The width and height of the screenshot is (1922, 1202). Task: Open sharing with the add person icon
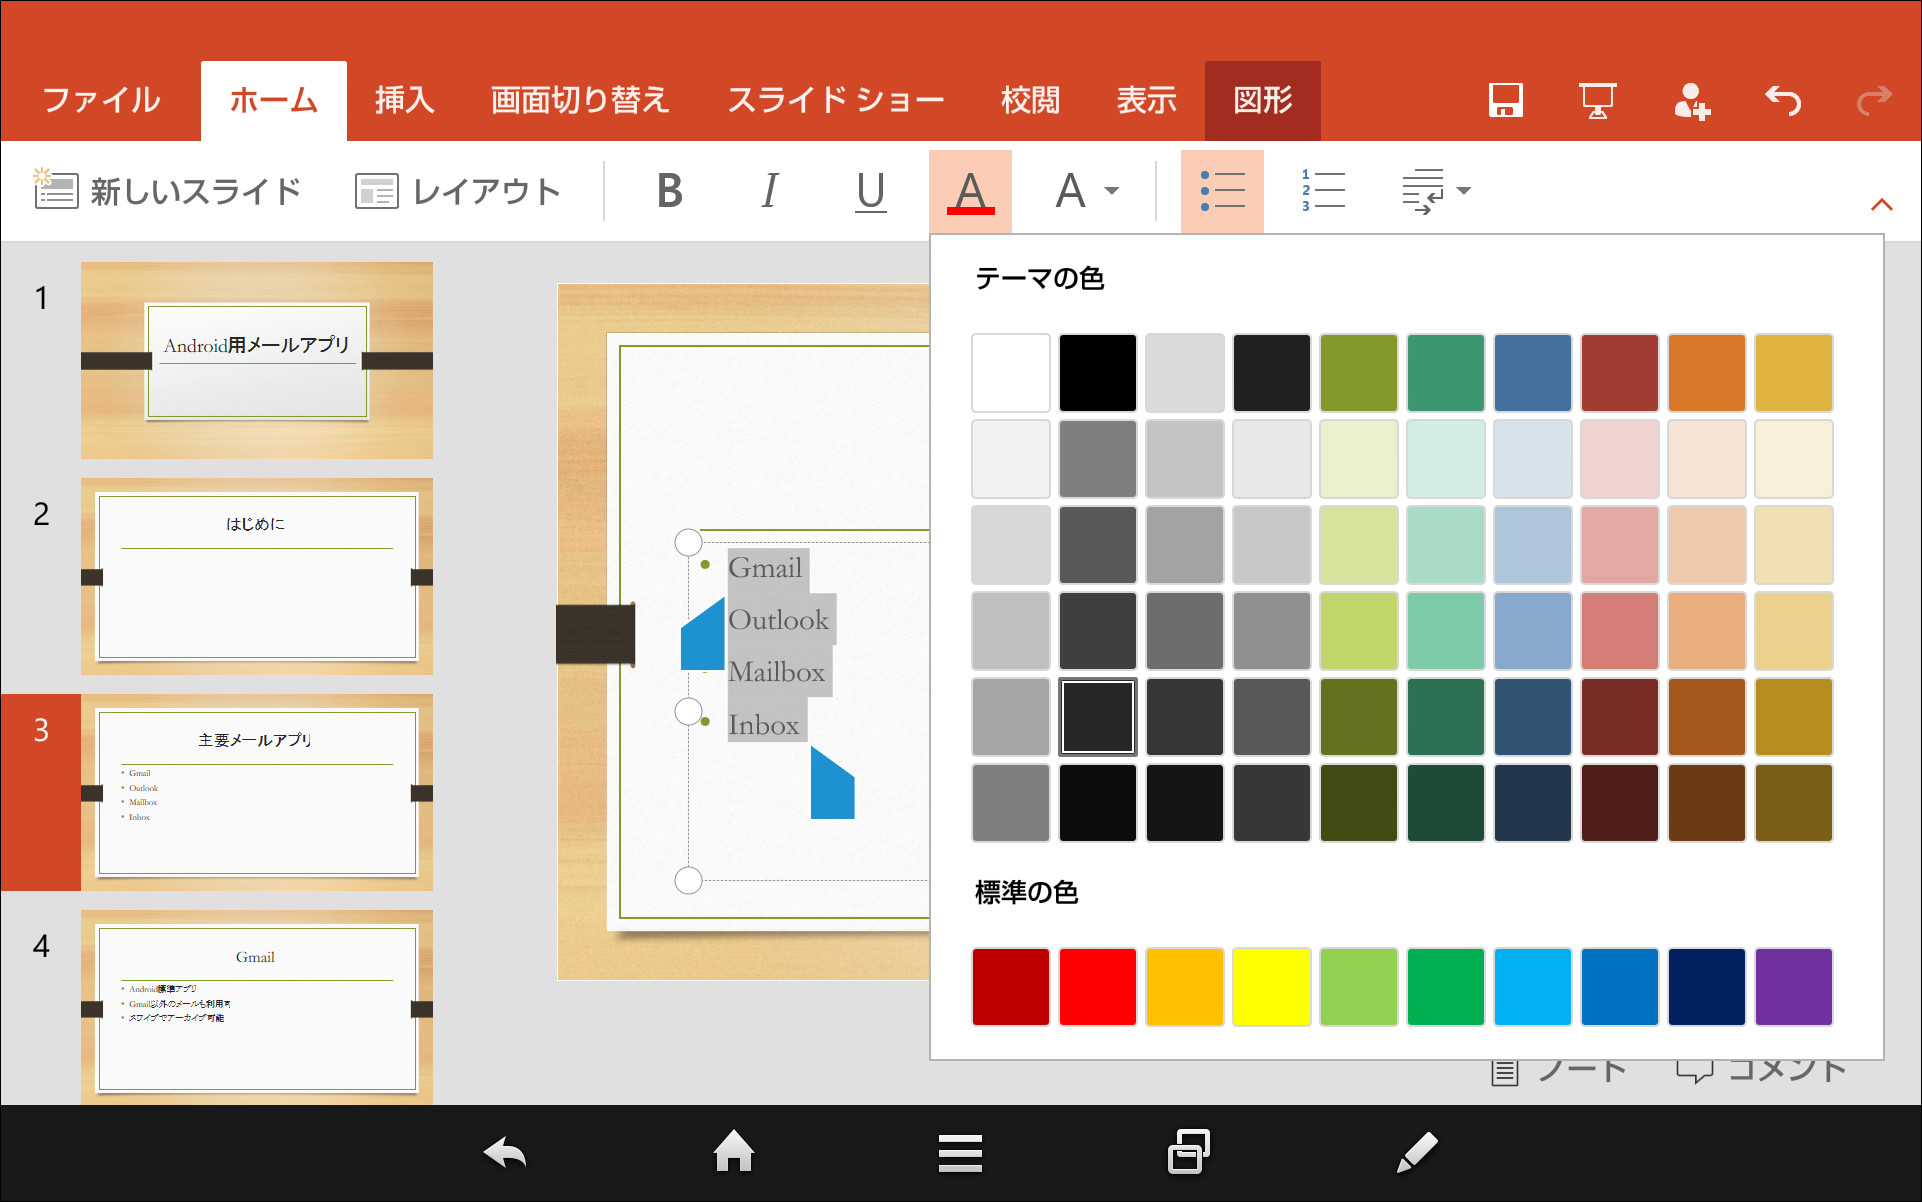1692,100
